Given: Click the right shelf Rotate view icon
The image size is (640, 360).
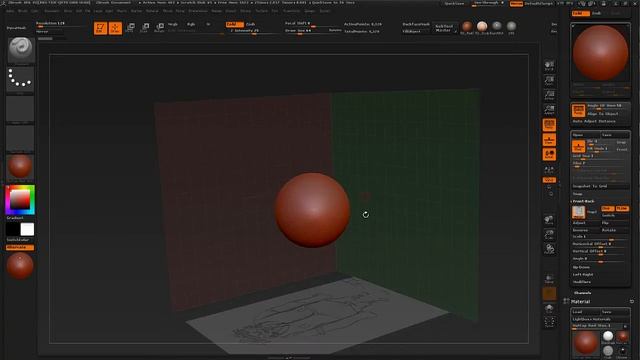Looking at the screenshot, I should [549, 249].
